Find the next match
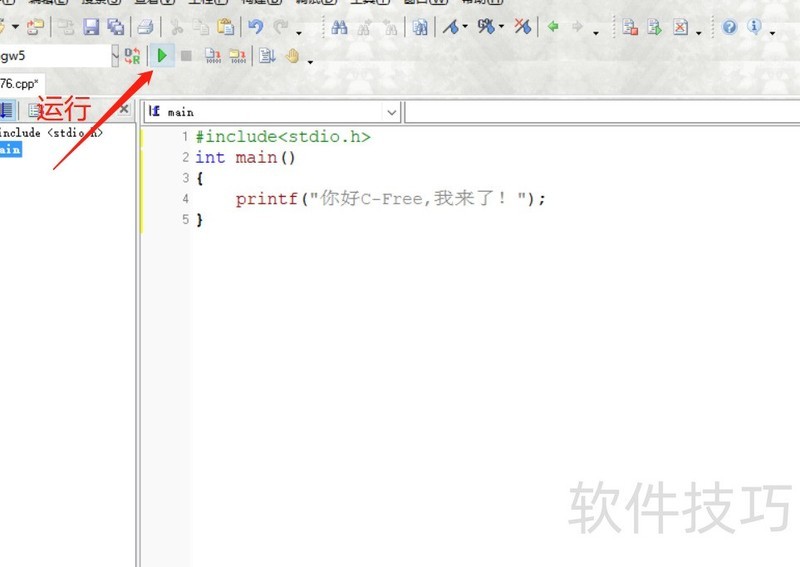The height and width of the screenshot is (567, 800). click(x=364, y=27)
